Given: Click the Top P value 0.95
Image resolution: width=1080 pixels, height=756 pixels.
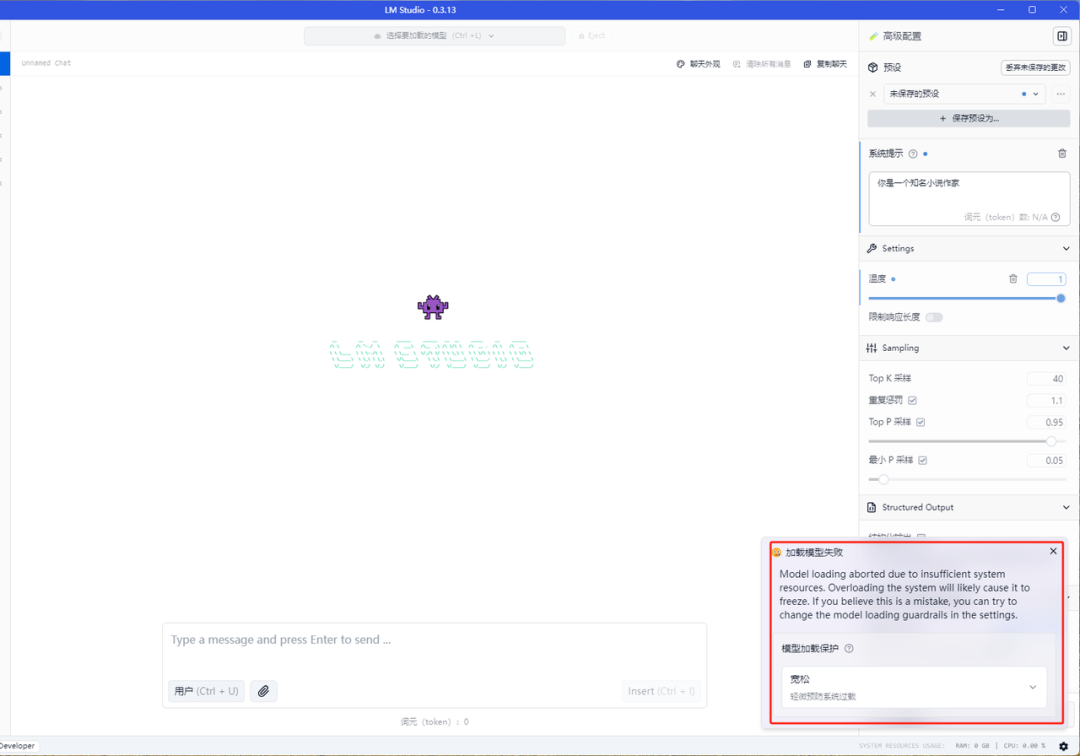Looking at the screenshot, I should pos(1046,422).
